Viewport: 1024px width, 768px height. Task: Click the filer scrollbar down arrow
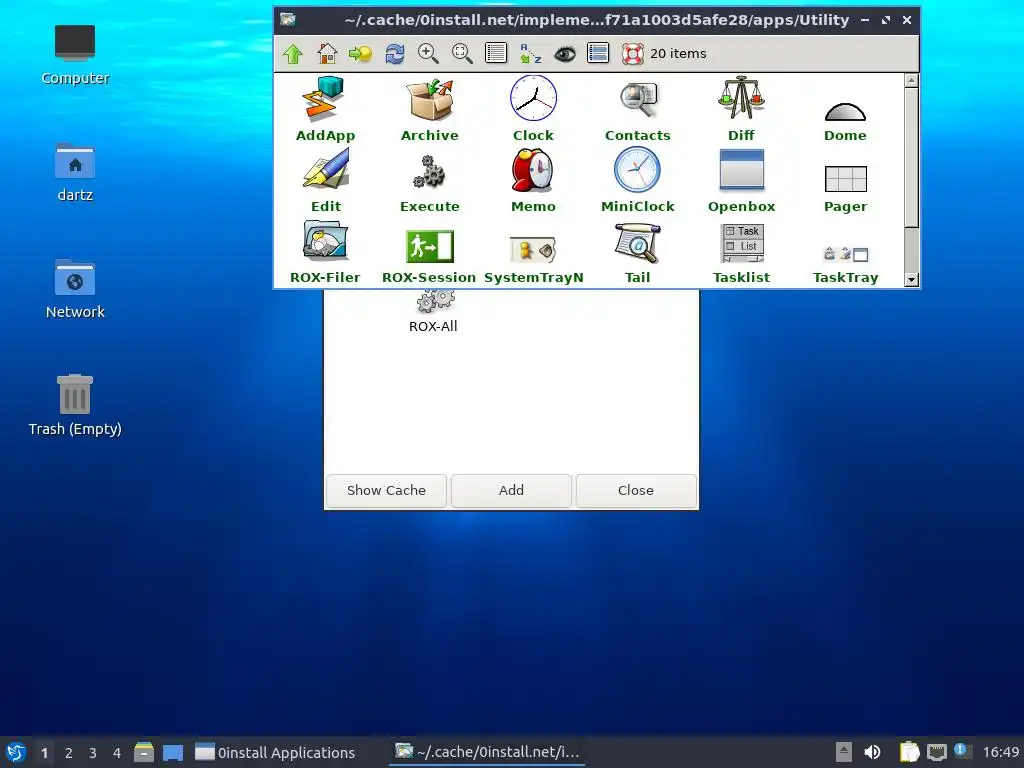pyautogui.click(x=912, y=280)
